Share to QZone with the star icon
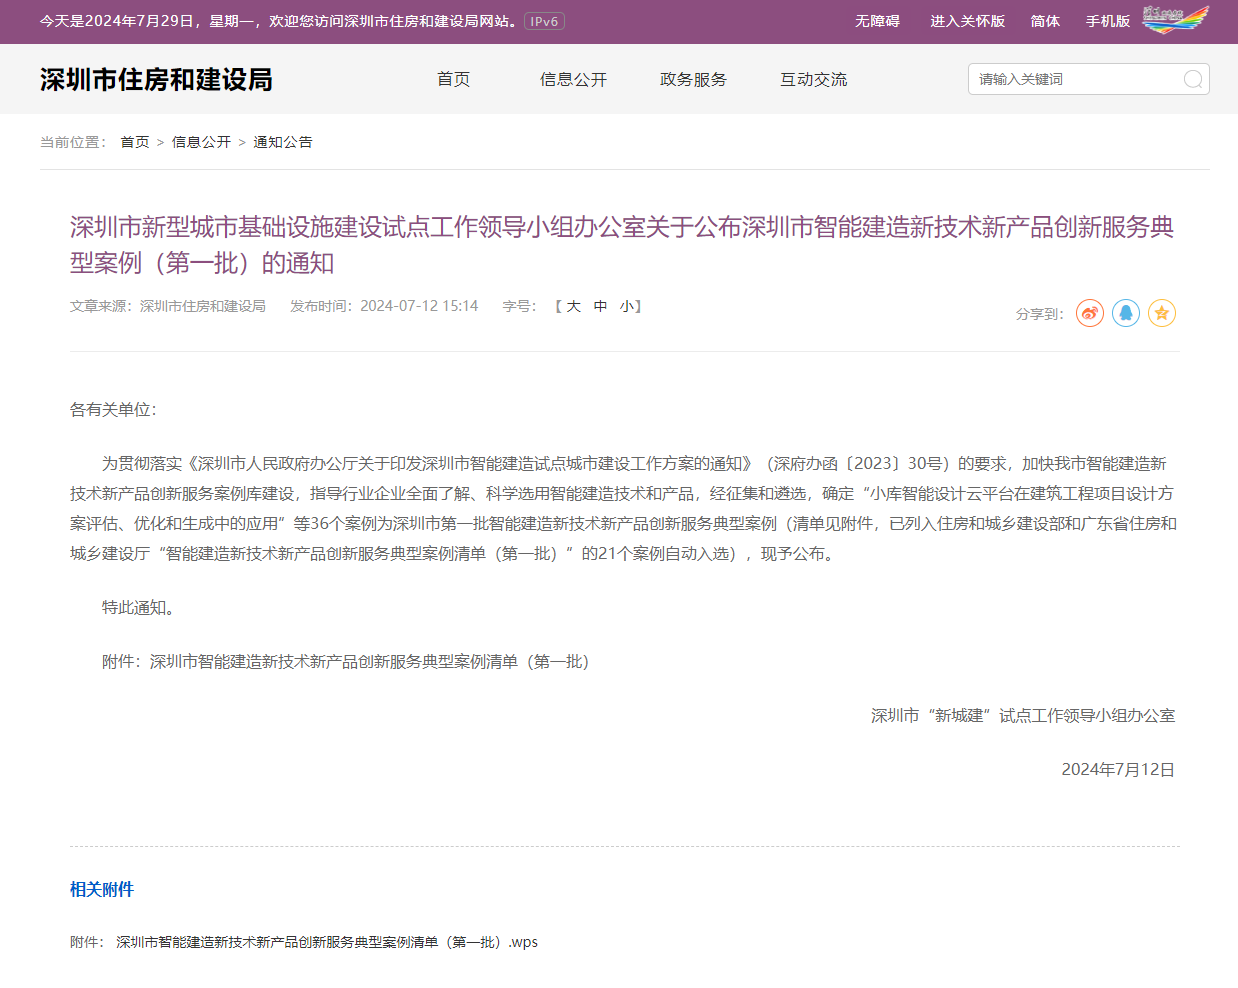 coord(1161,313)
